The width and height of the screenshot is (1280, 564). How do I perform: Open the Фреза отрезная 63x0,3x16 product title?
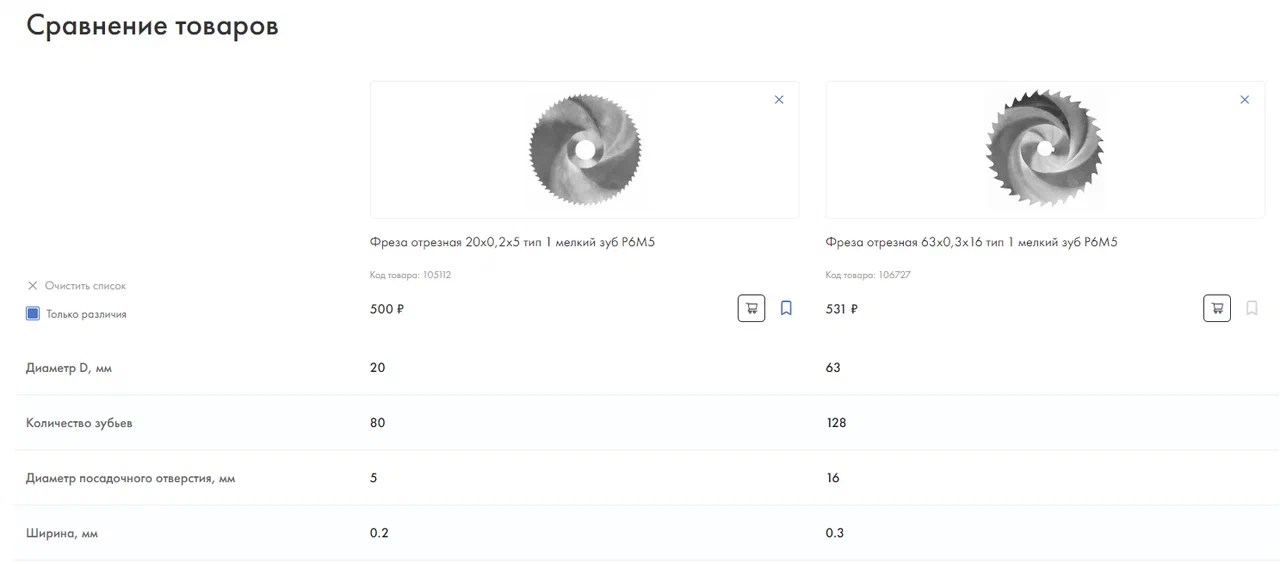click(970, 242)
